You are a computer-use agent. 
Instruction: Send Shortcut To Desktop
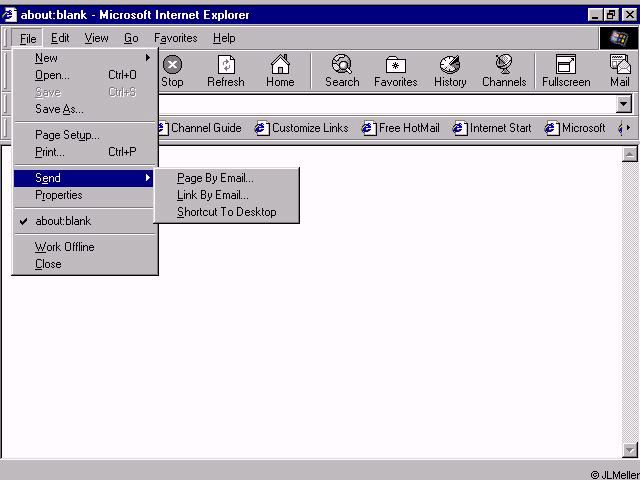pyautogui.click(x=227, y=212)
